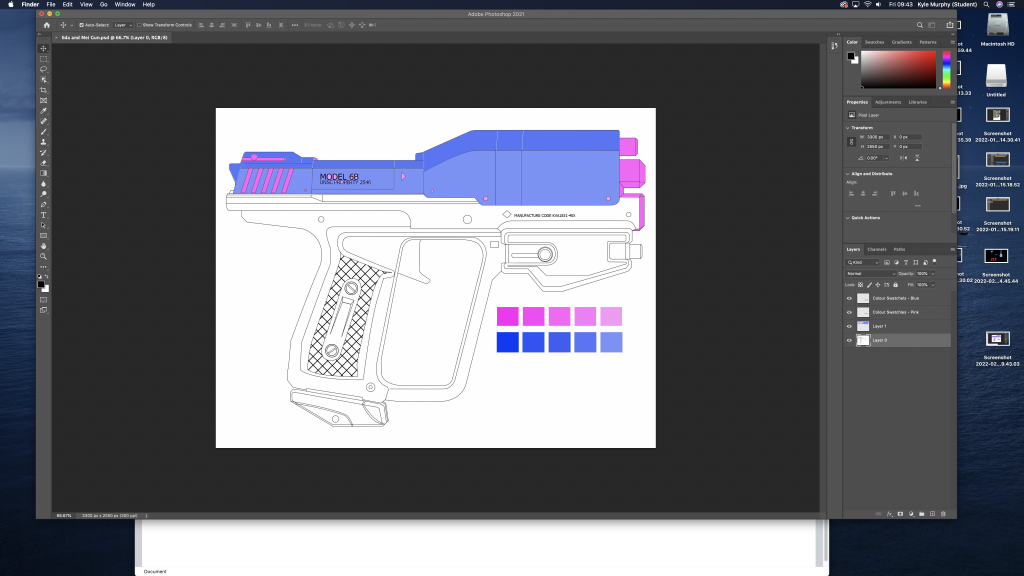The image size is (1024, 576).
Task: Open the Adjustments tab
Action: (x=888, y=102)
